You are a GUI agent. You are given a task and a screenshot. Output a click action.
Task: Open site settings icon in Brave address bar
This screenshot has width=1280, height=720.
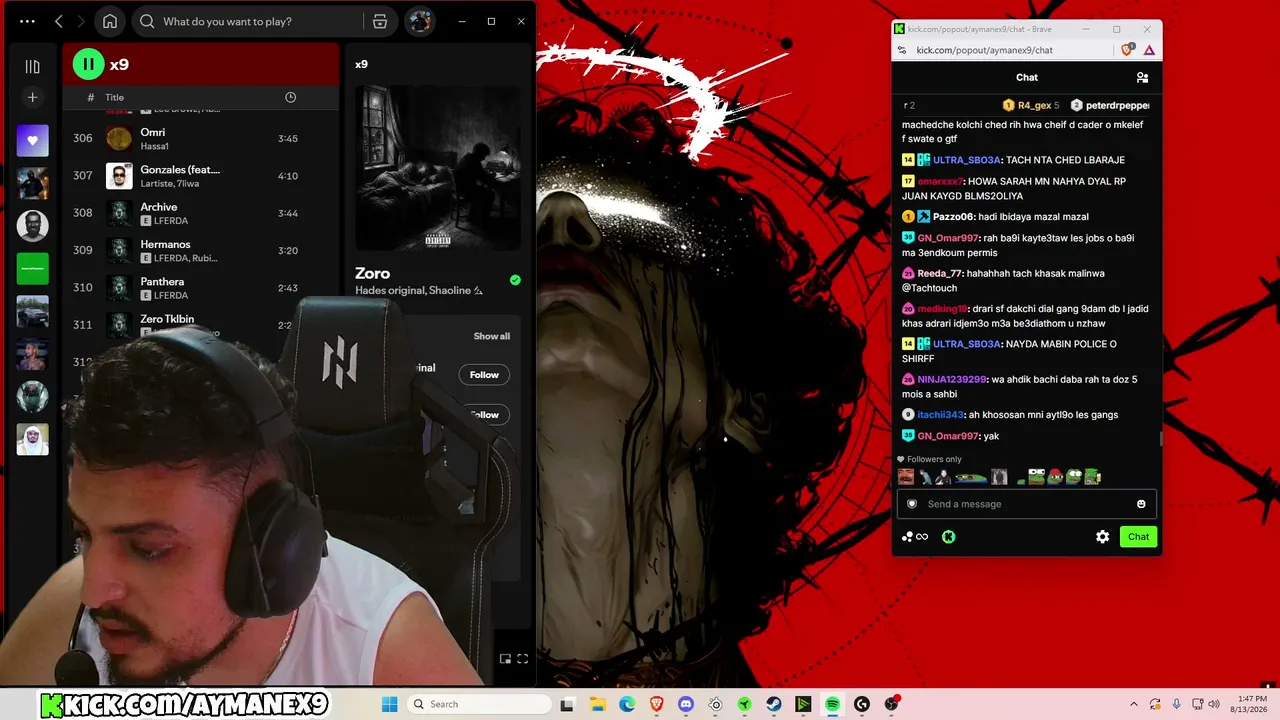pyautogui.click(x=902, y=50)
